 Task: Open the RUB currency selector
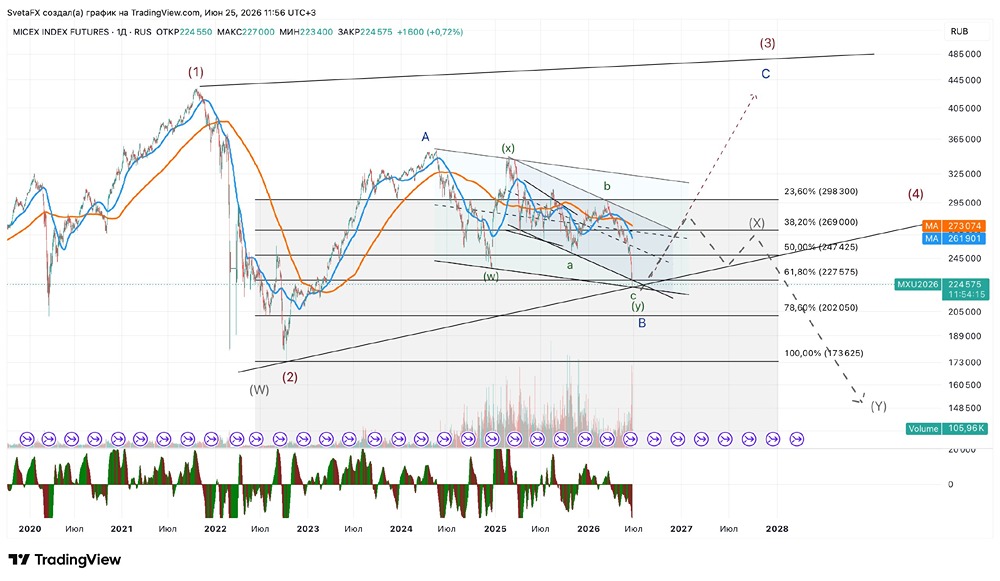[x=959, y=31]
